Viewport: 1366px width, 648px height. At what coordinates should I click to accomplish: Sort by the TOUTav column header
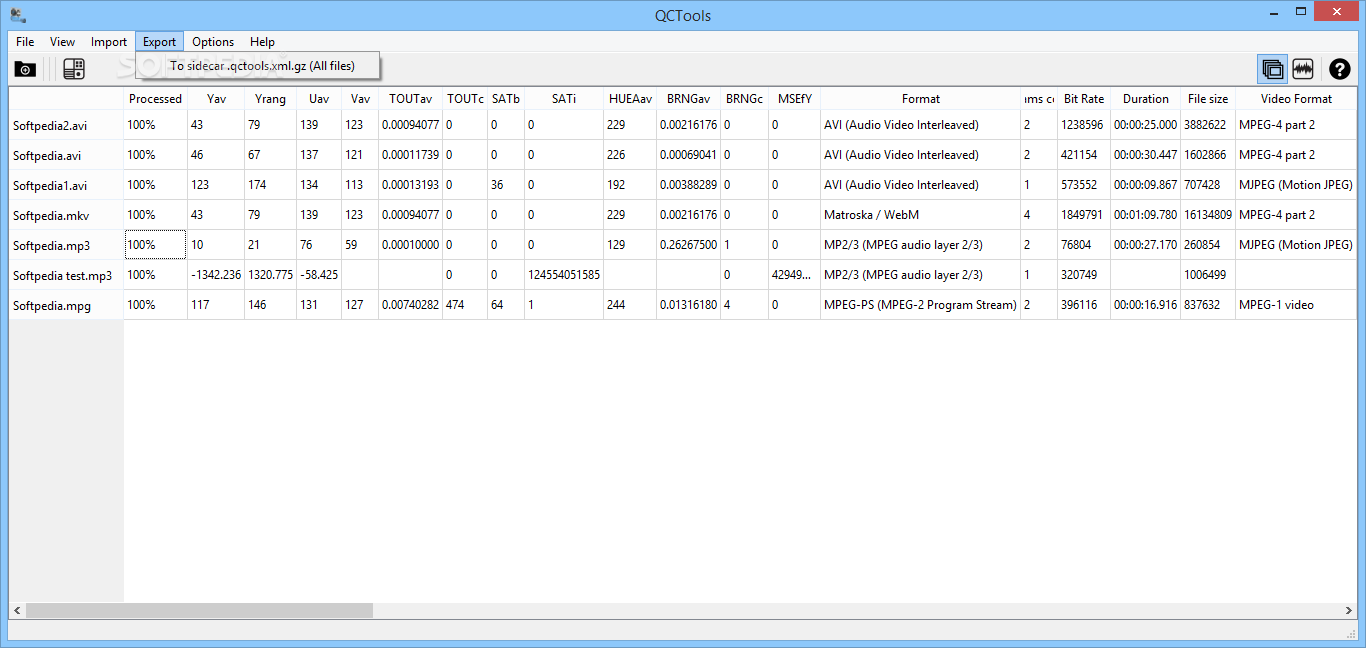410,99
